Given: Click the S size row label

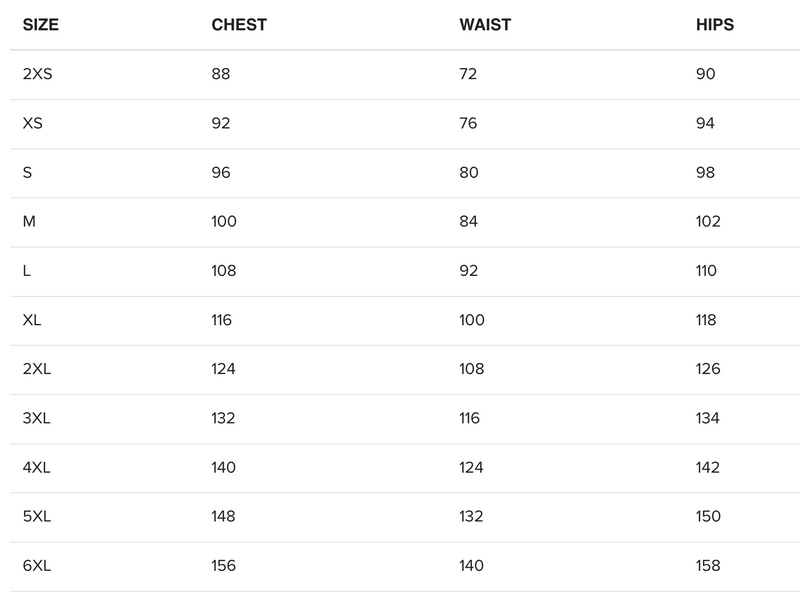Looking at the screenshot, I should pos(27,173).
